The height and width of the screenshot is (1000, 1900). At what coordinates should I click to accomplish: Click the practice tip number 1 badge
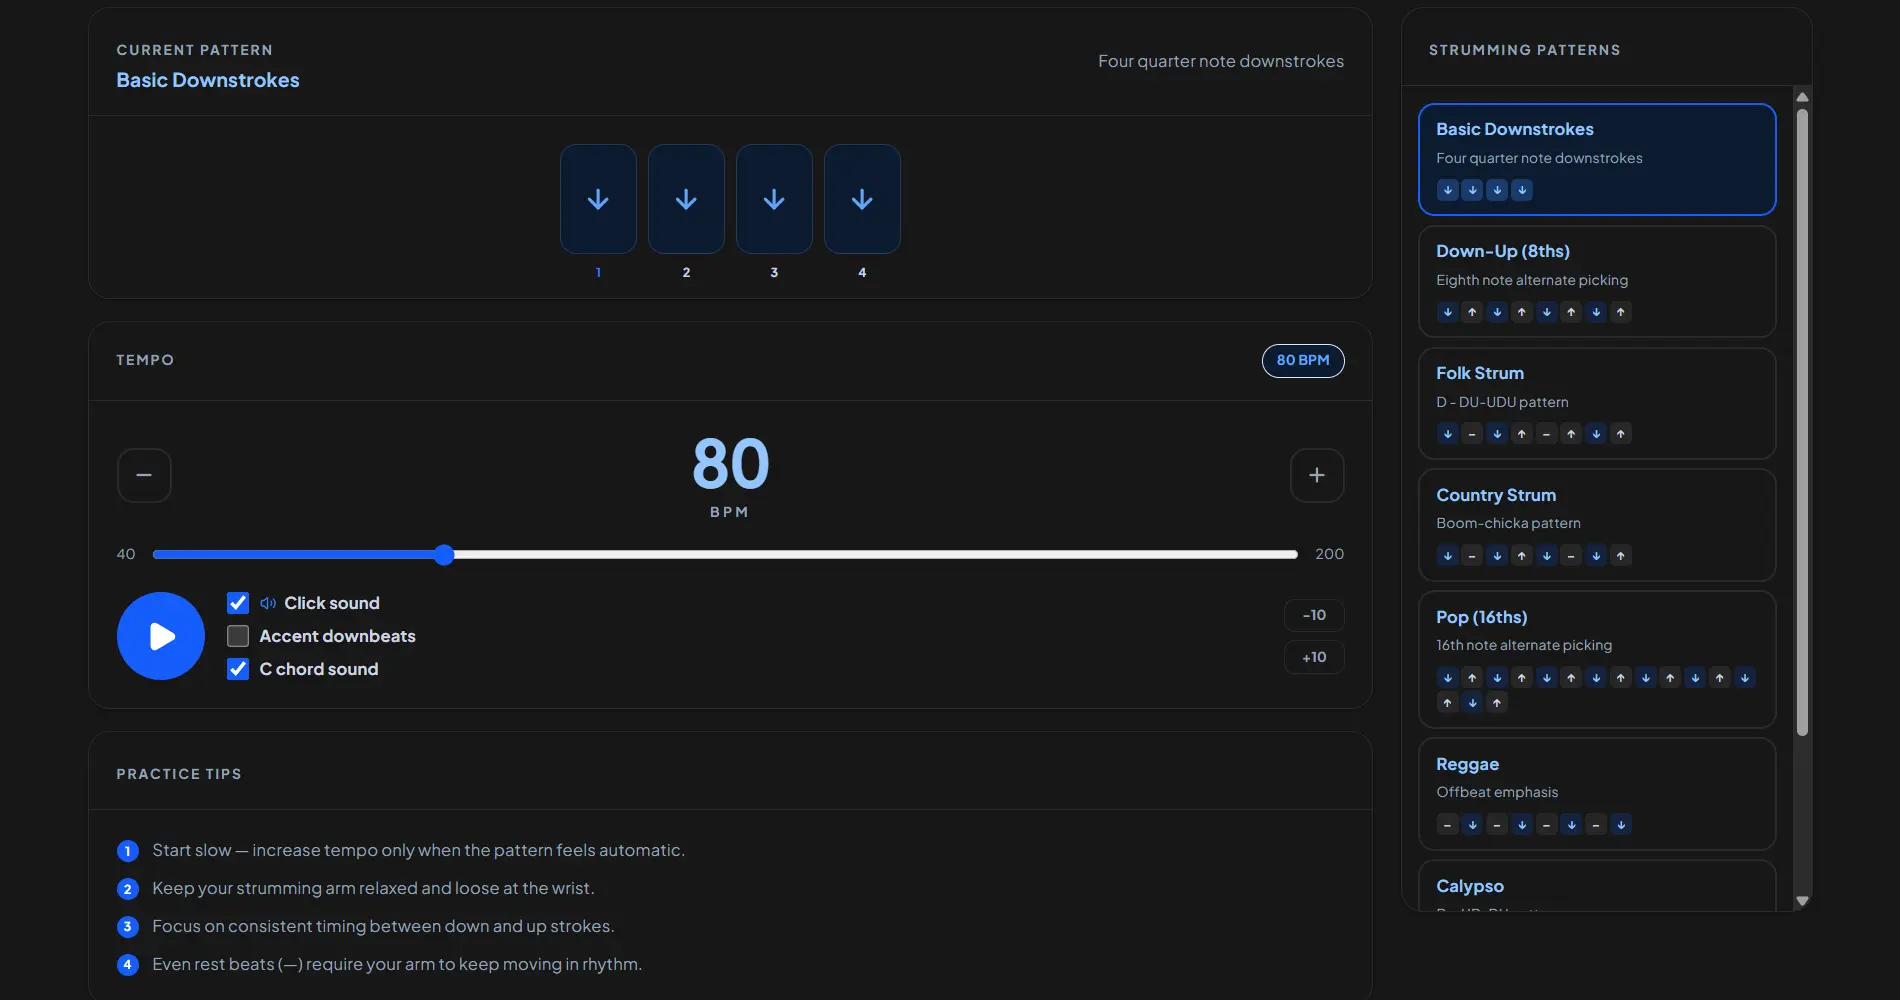click(x=128, y=851)
